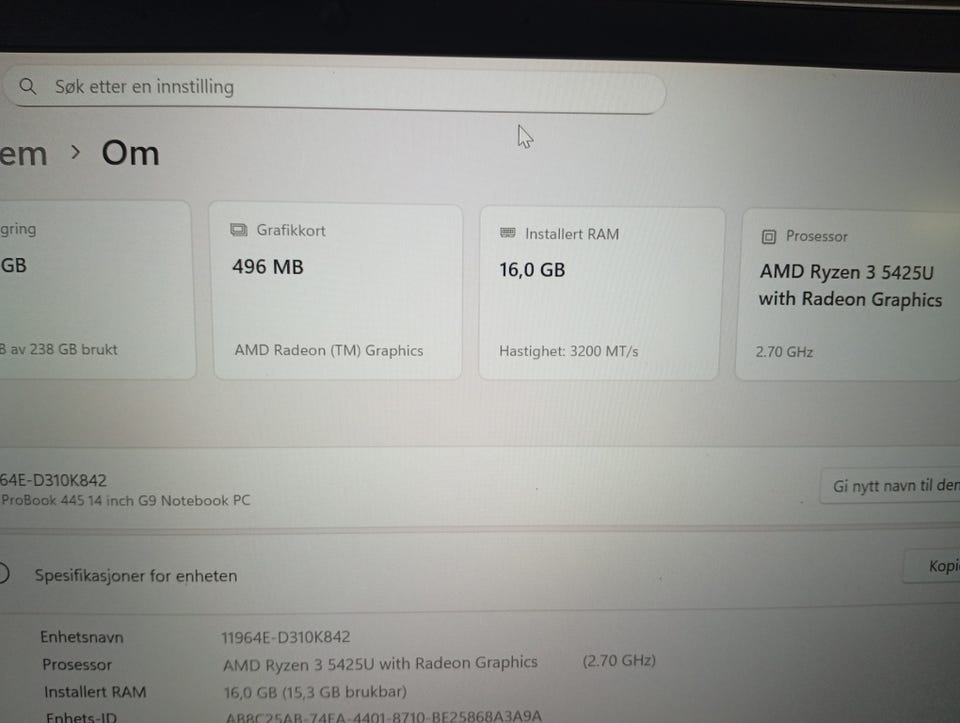
Task: Select the Enhets-ID value text
Action: (x=383, y=716)
